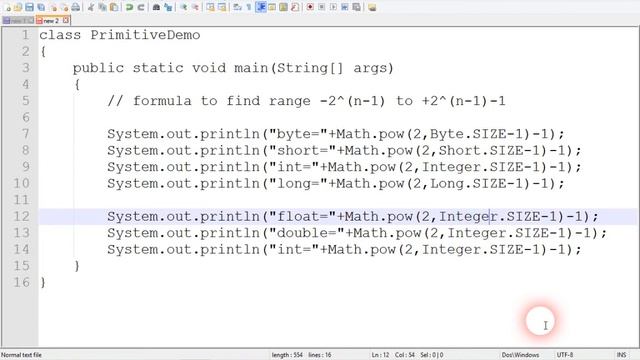Click line number 1 in the margin
Screen dimensions: 640x360
[26, 35]
